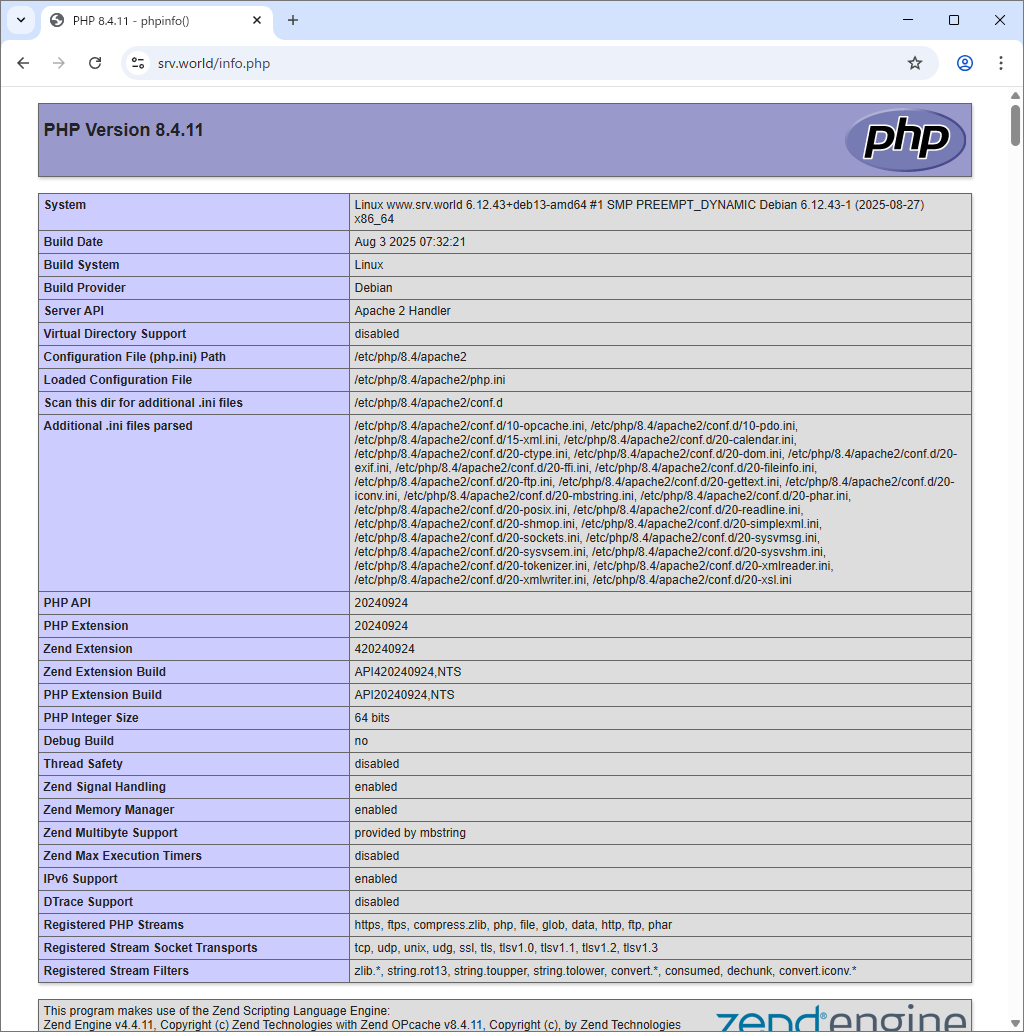Click the PHP Version 8.4.11 heading
Viewport: 1024px width, 1032px height.
[x=124, y=130]
